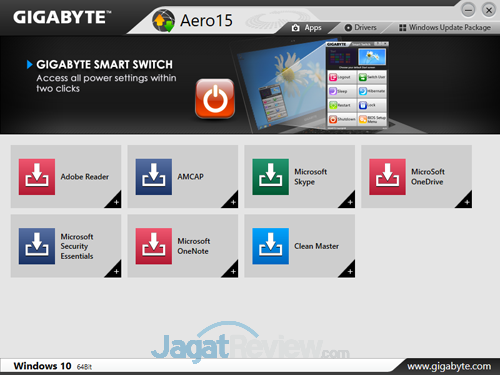Click the Microsoft Skype download icon
The image size is (500, 375).
271,177
